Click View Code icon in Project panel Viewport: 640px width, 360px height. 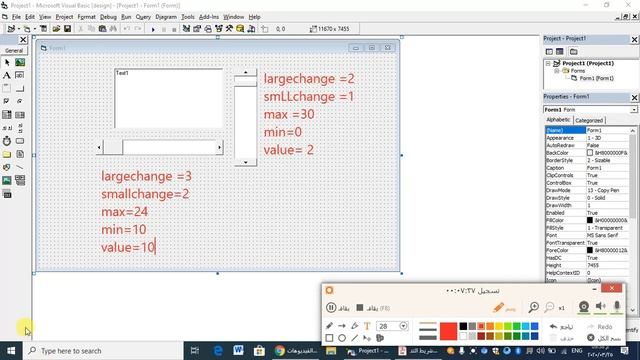549,51
